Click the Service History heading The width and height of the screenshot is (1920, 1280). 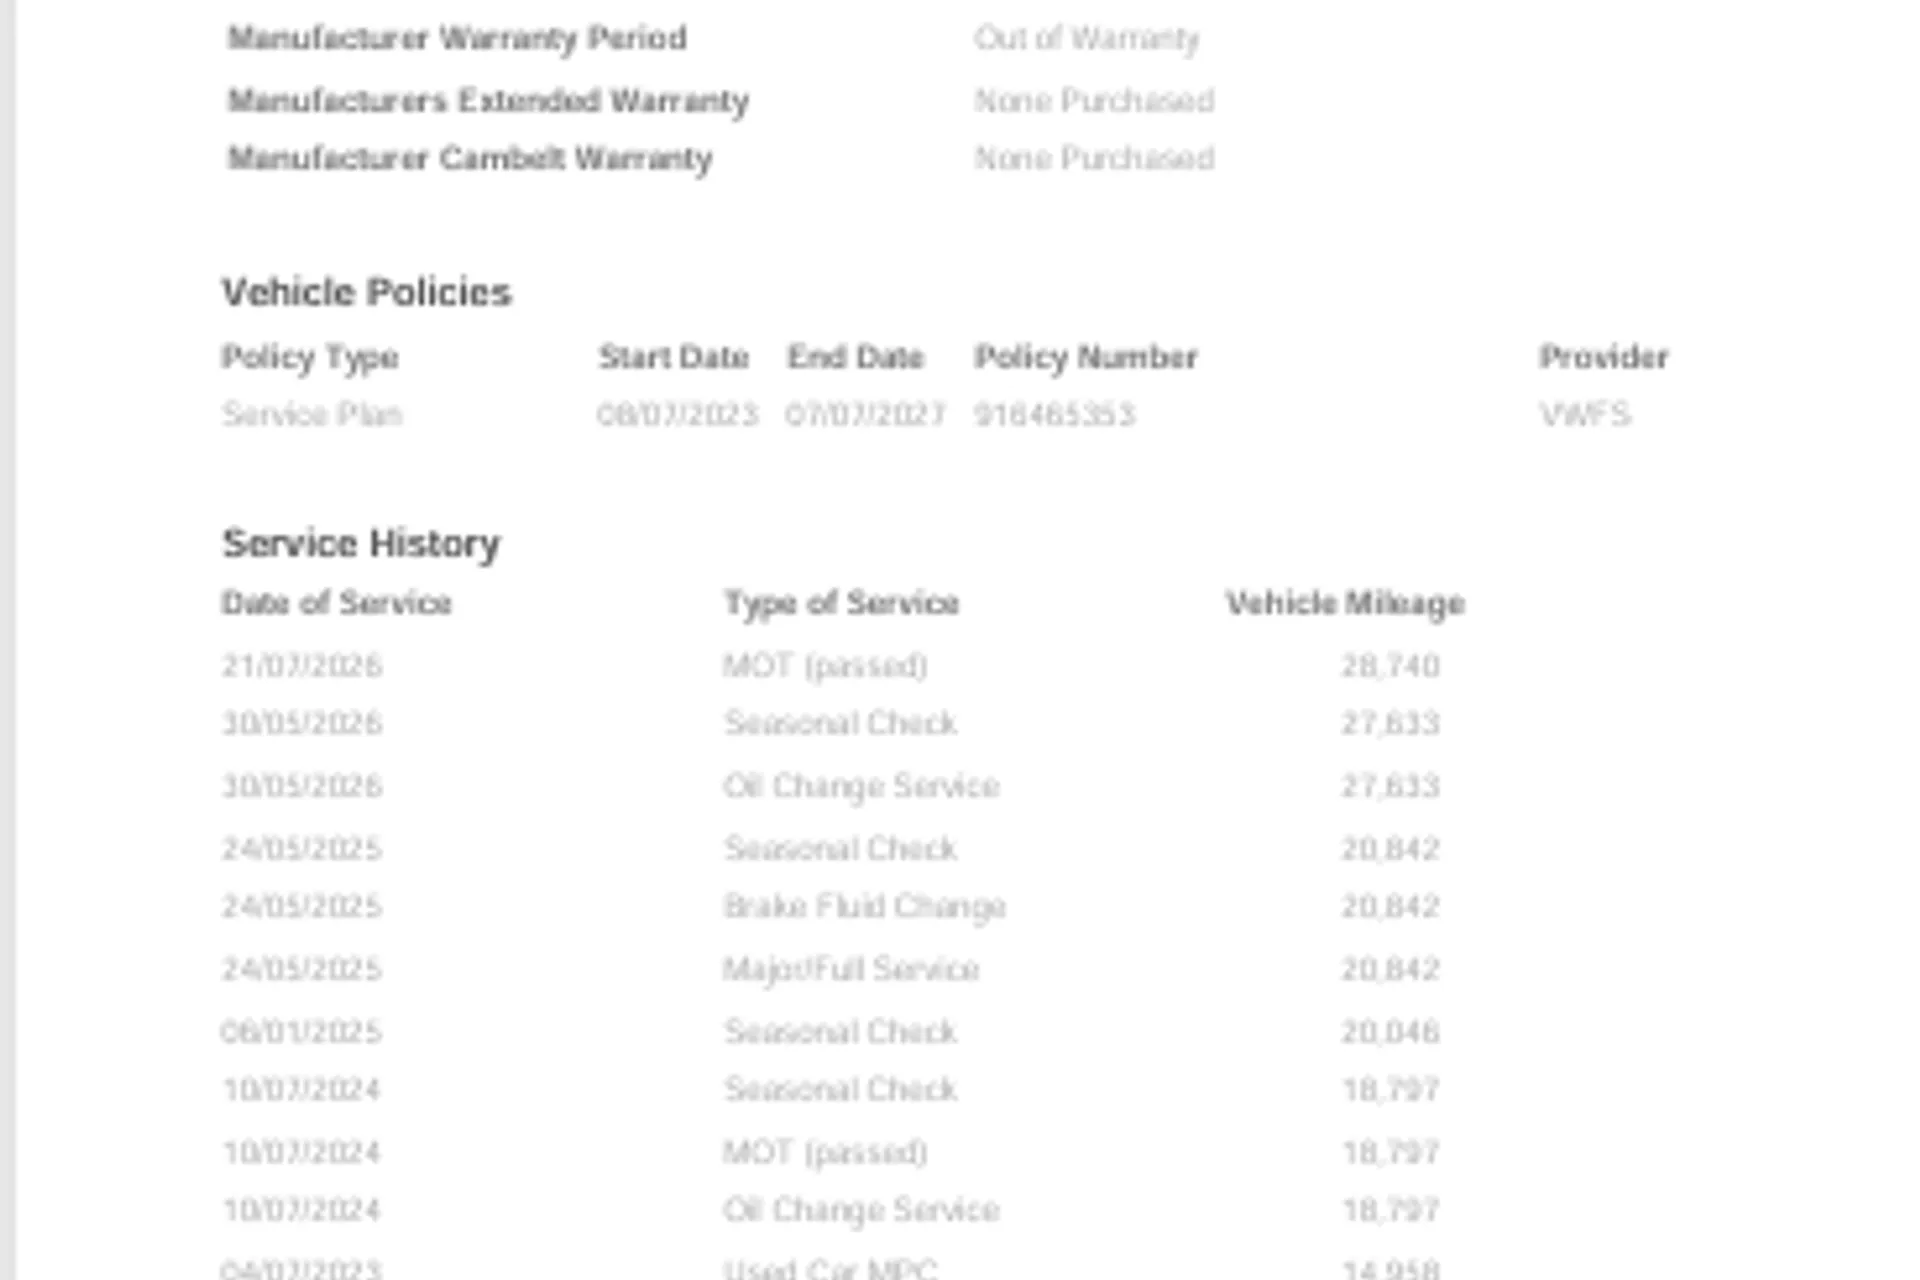click(x=361, y=543)
